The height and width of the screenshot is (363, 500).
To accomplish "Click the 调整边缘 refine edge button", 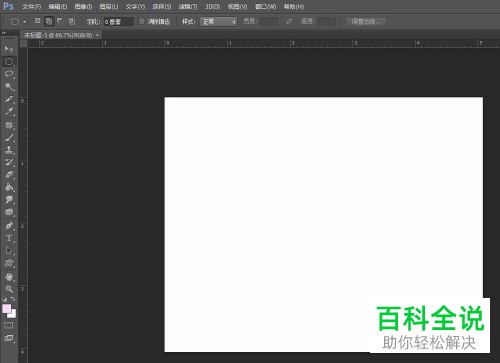I will 366,22.
